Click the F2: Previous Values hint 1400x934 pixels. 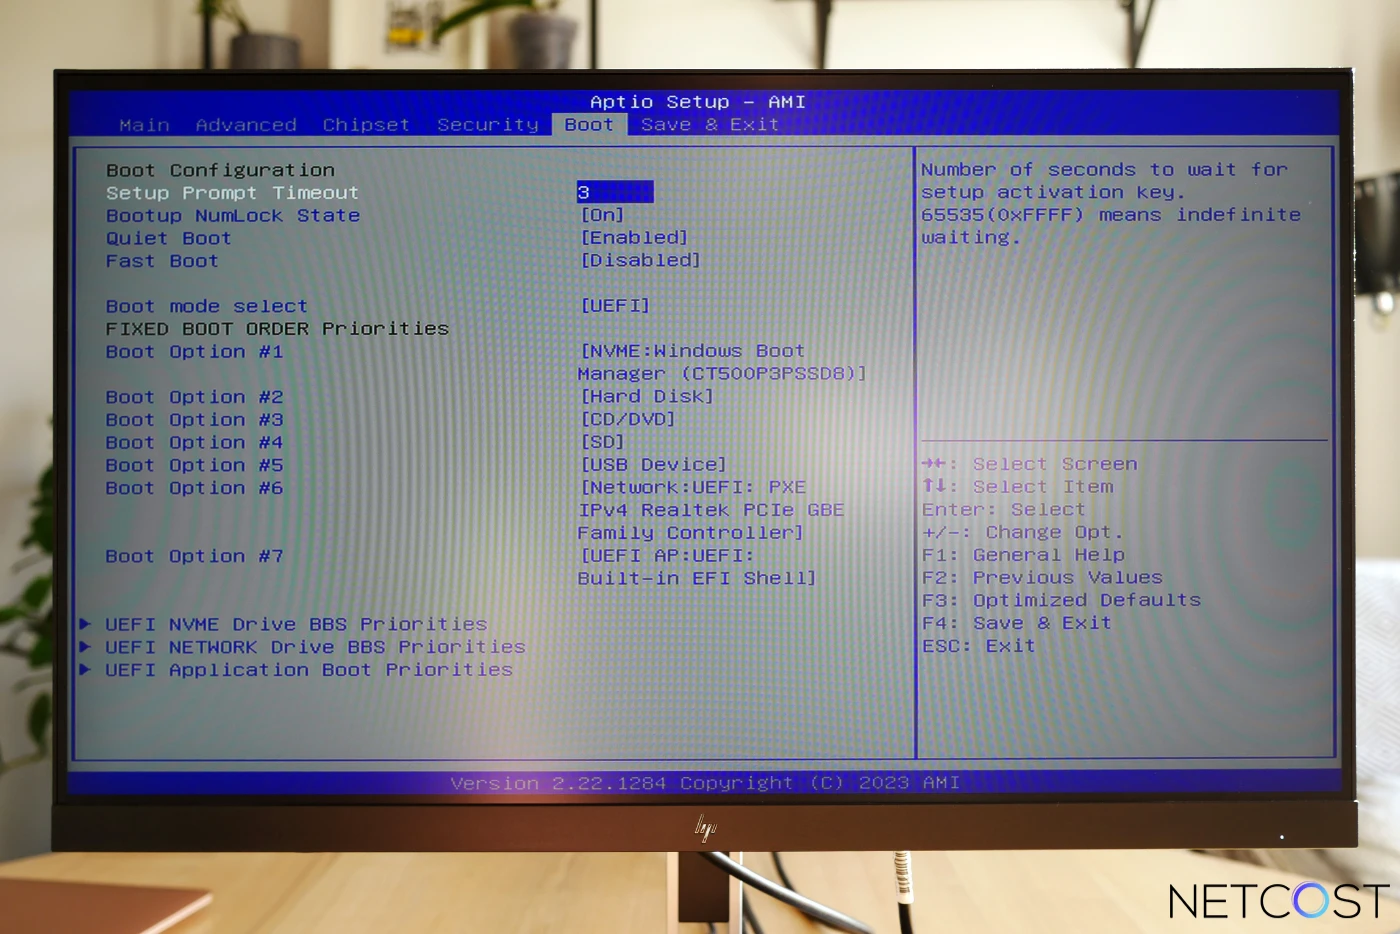(1042, 578)
